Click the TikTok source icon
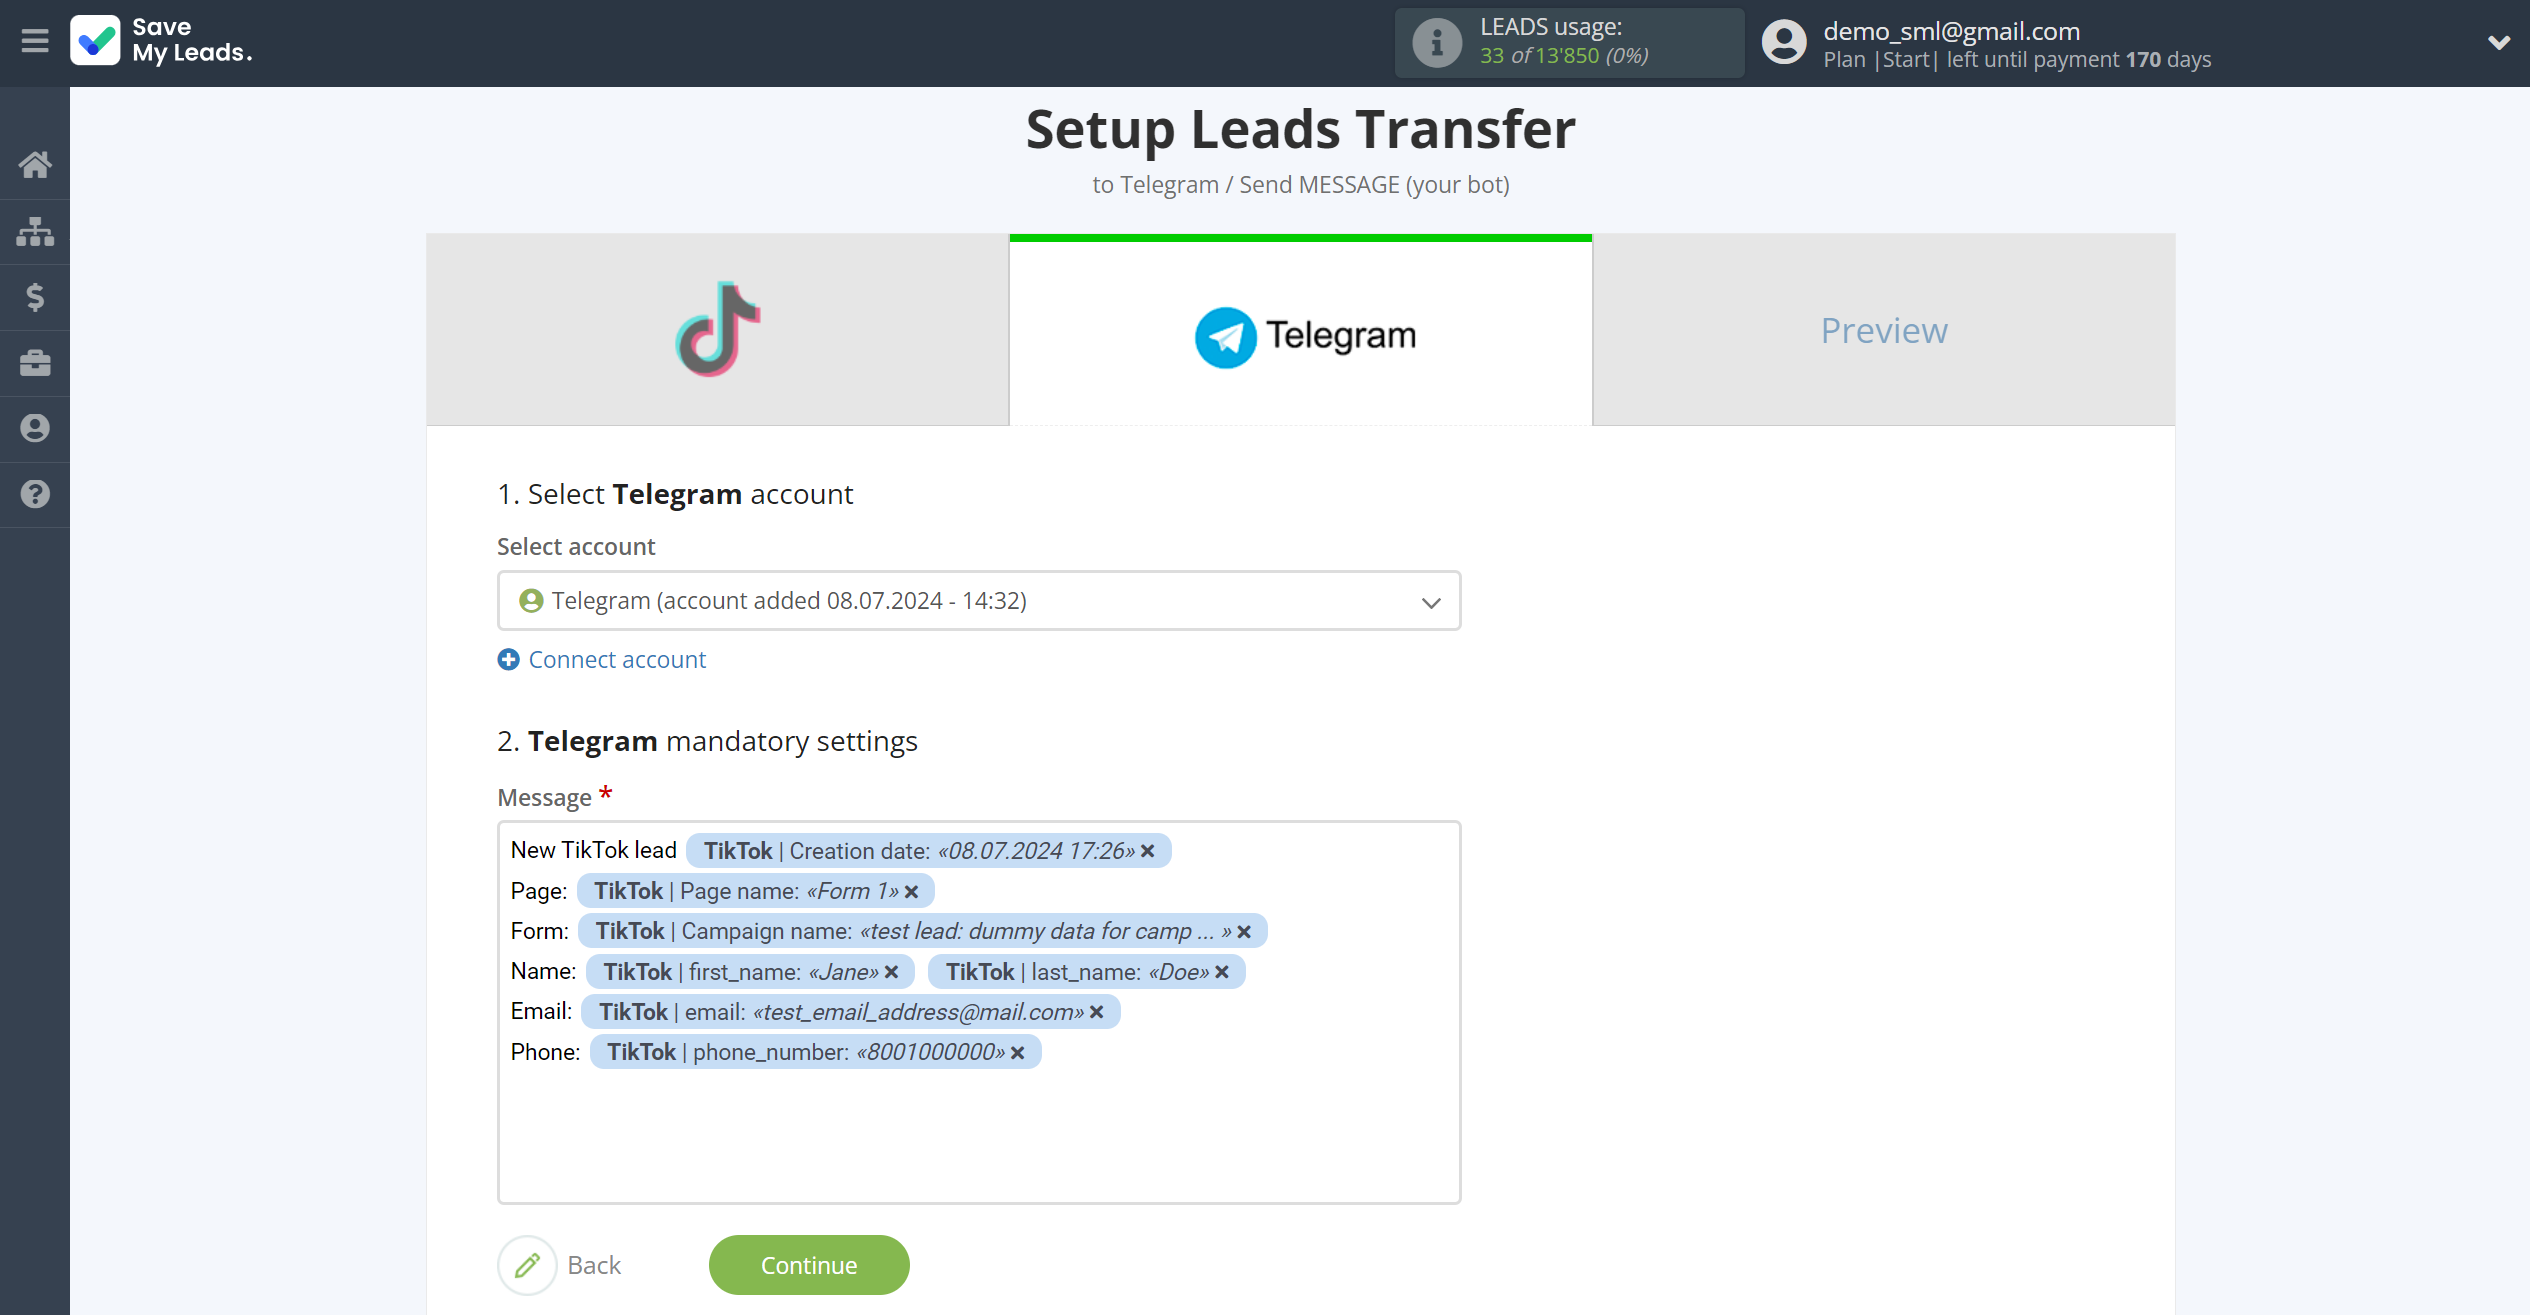 (718, 330)
